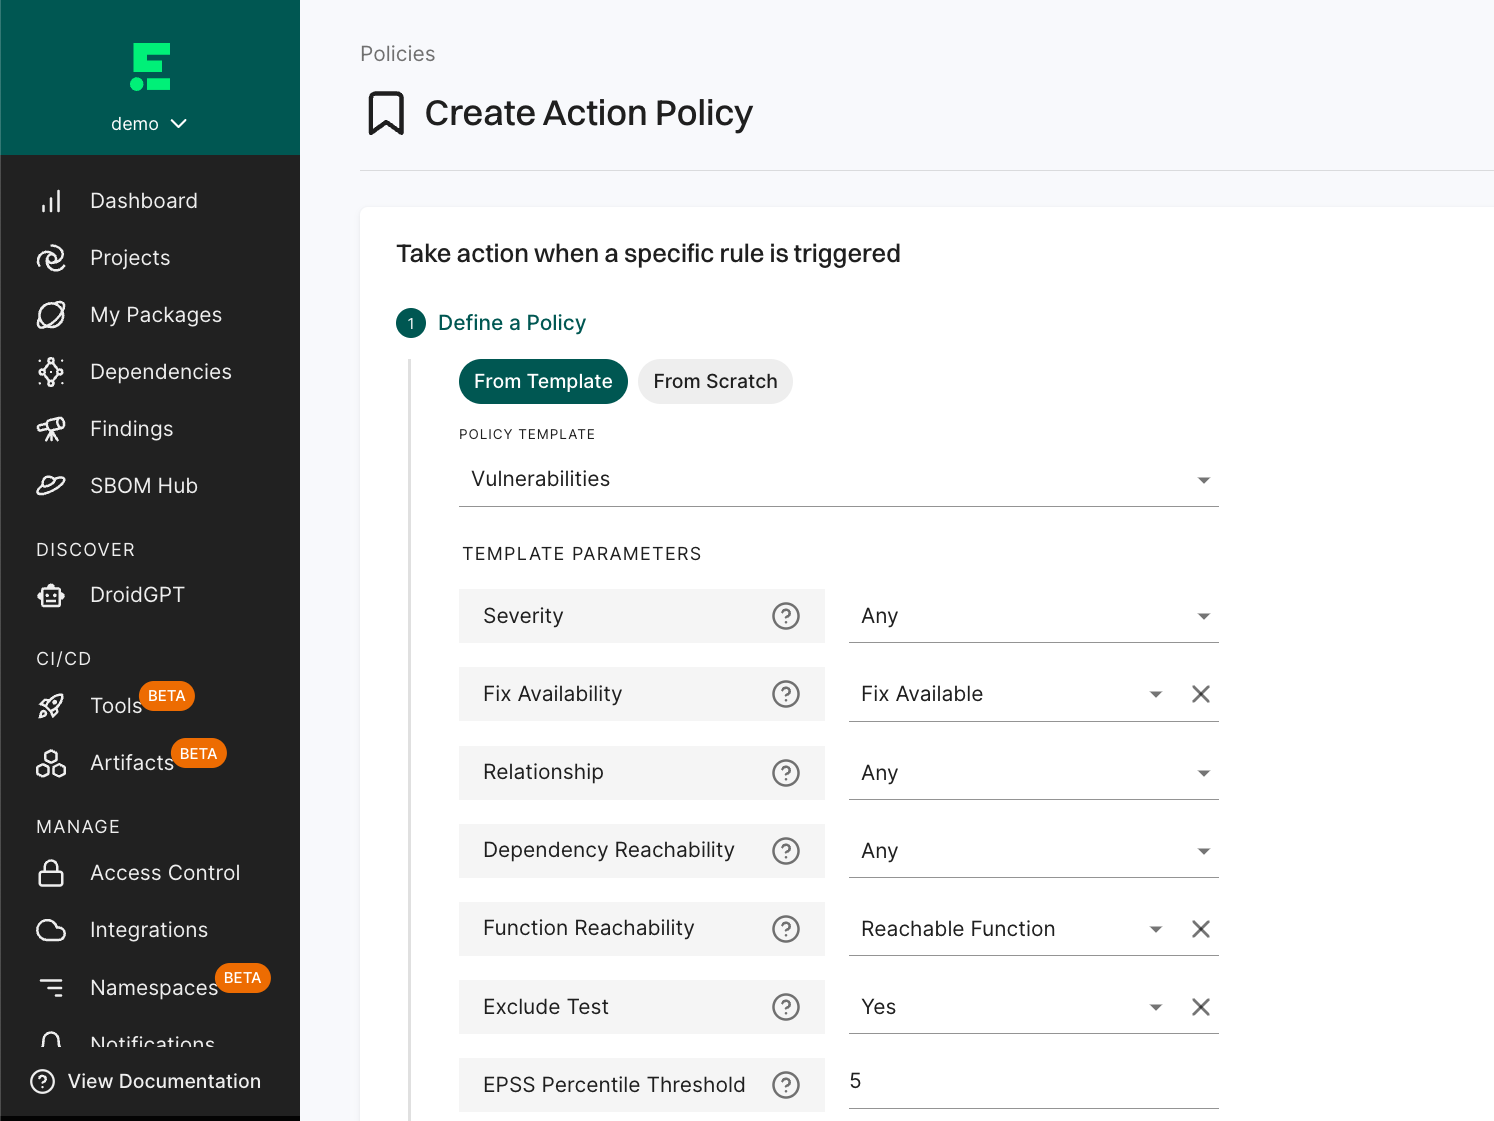Clear the Reachable Function selection

click(1201, 929)
